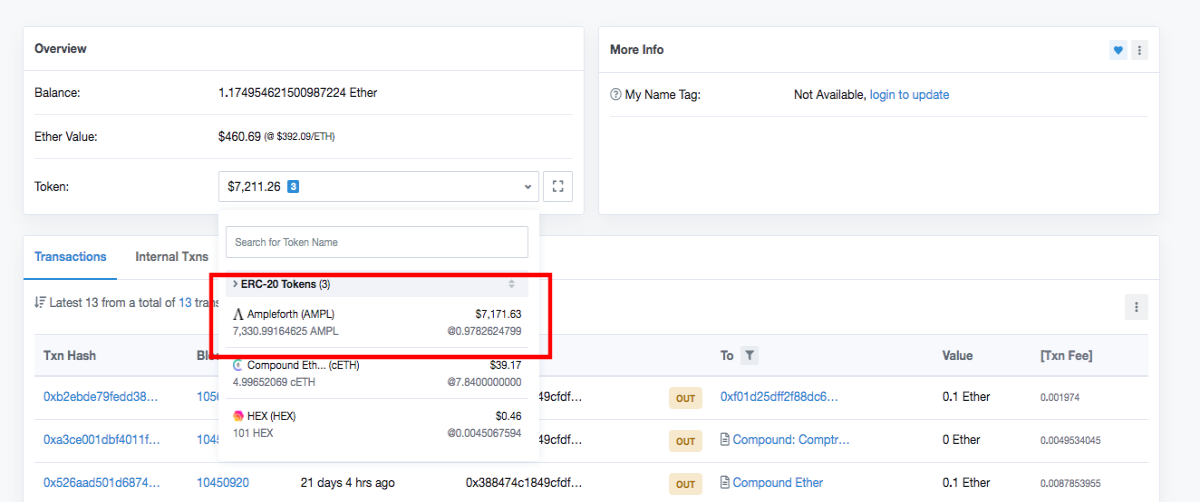The height and width of the screenshot is (502, 1200).
Task: Click the Overview panel heading
Action: 60,48
